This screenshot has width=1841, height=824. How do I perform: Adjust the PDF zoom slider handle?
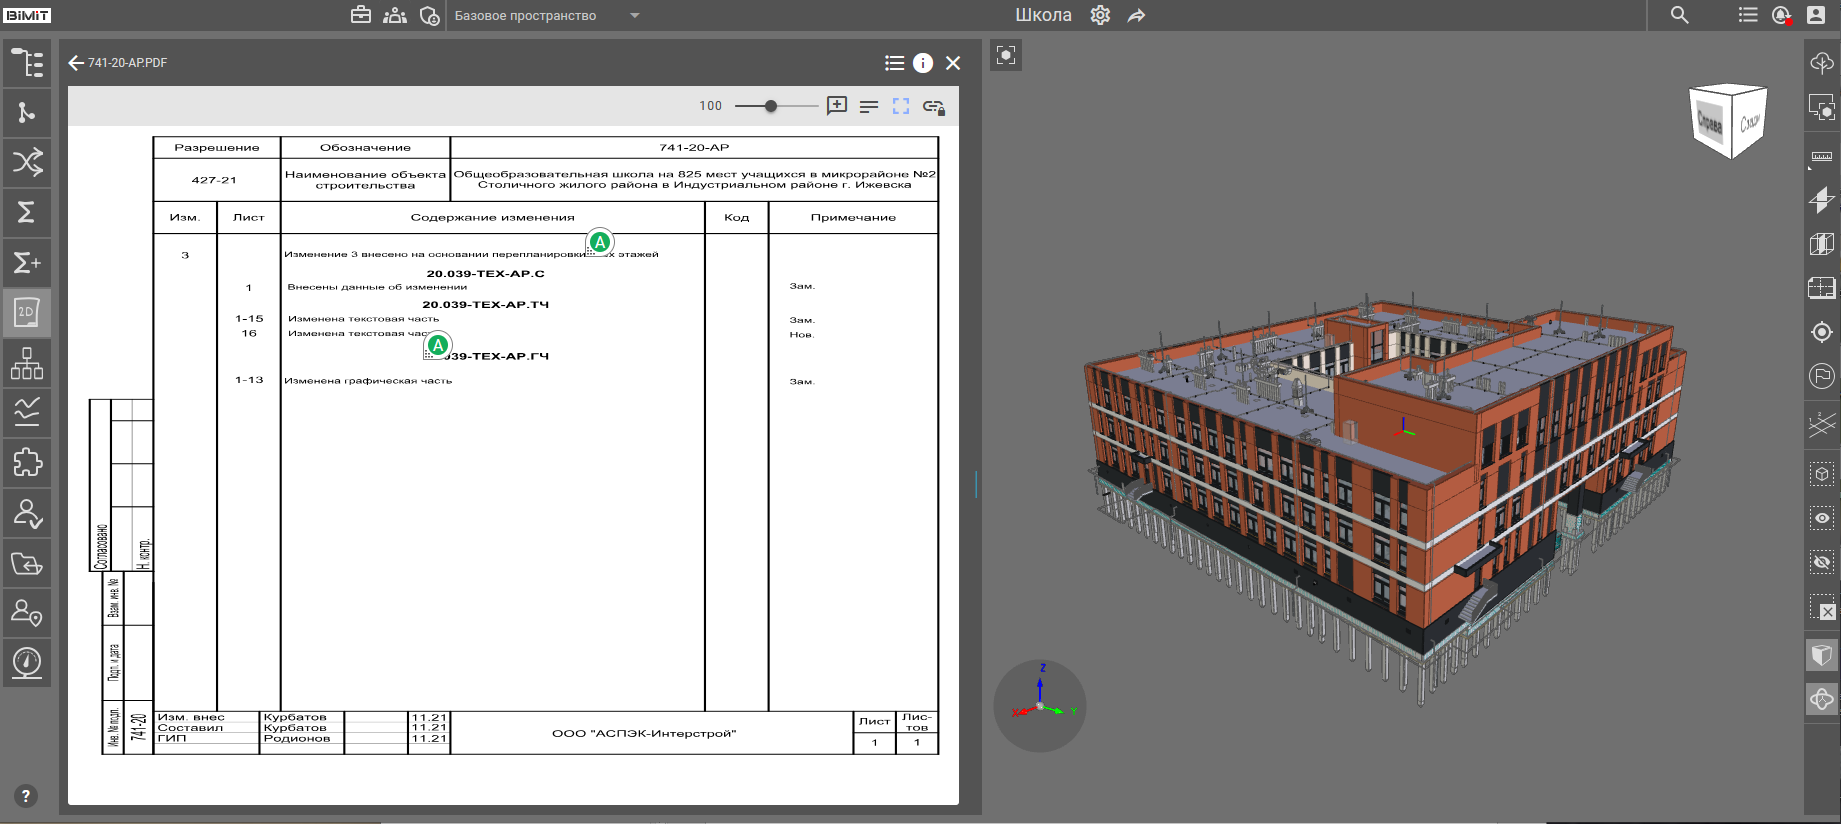click(x=771, y=106)
